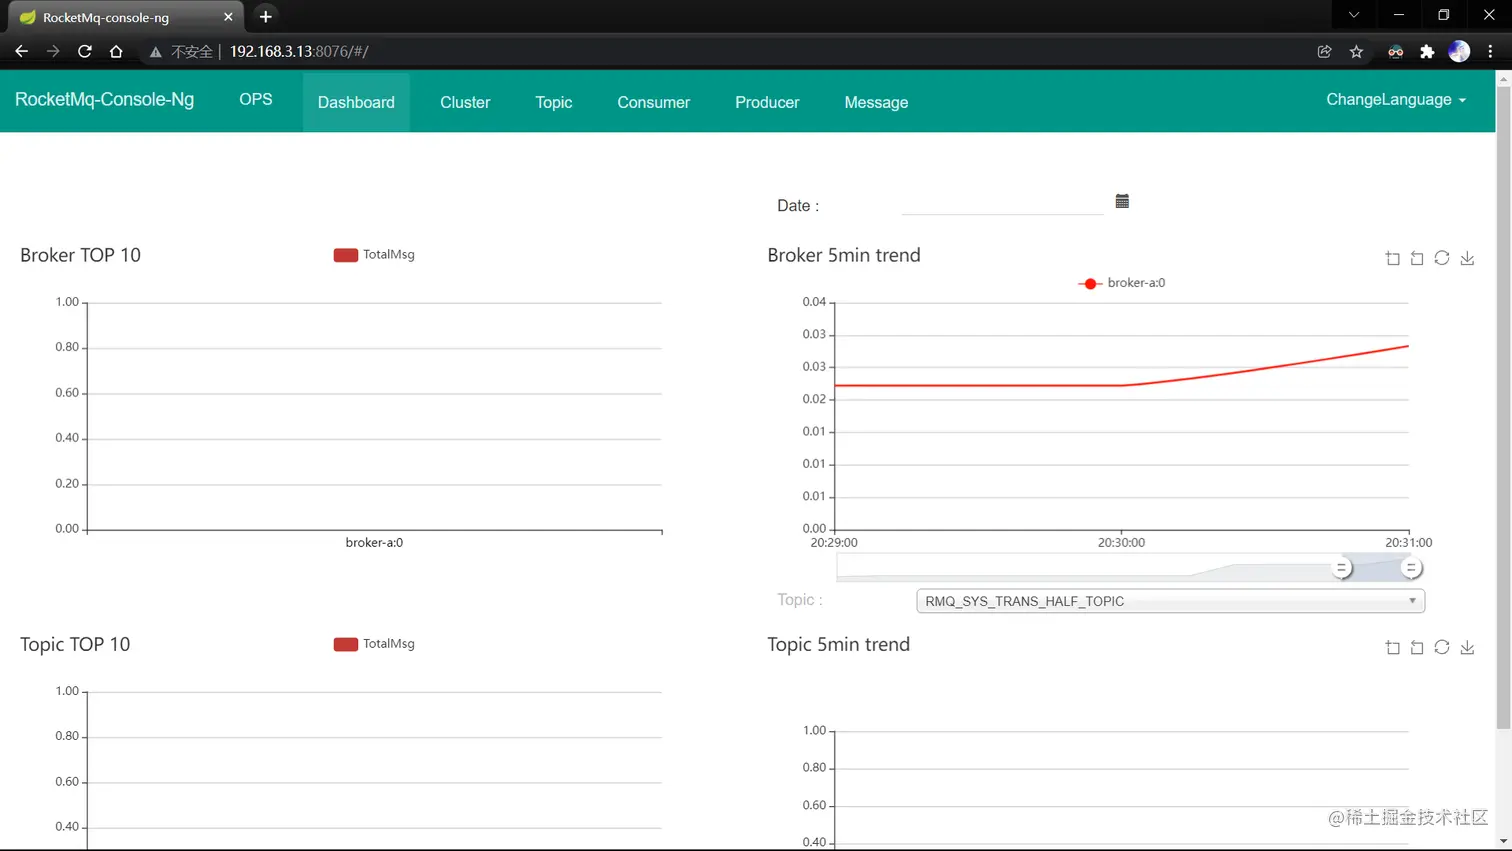Click the RocketMq-Console-Ng brand link
1512x851 pixels.
[x=104, y=100]
